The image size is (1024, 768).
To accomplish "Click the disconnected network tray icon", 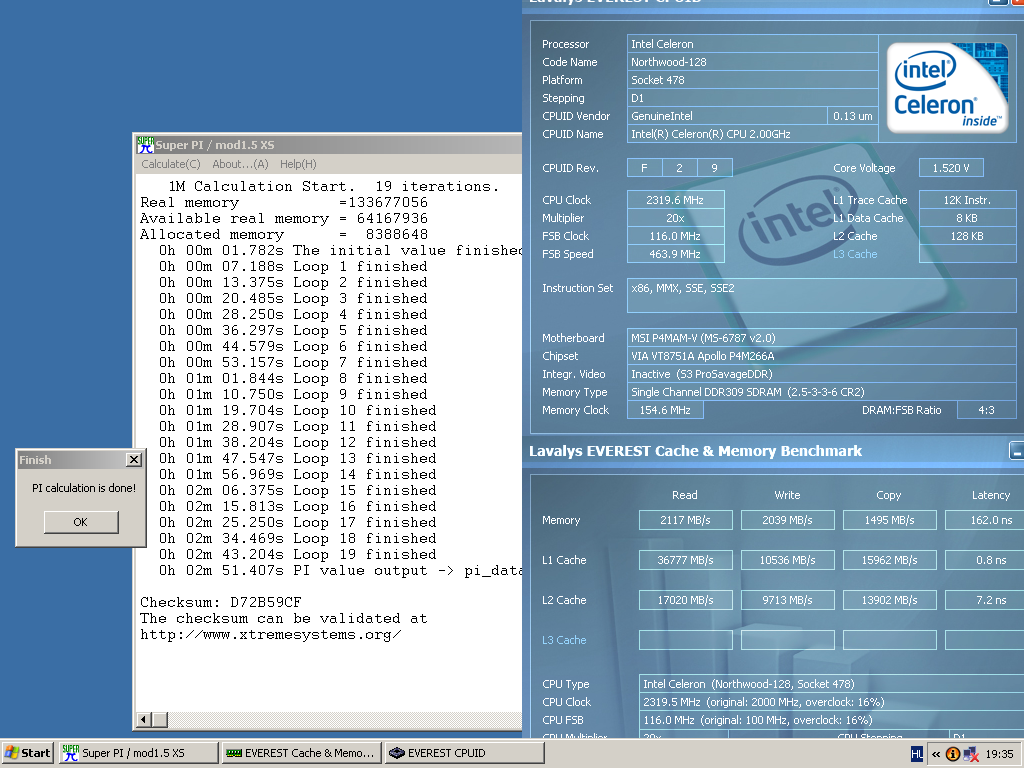I will (x=970, y=754).
